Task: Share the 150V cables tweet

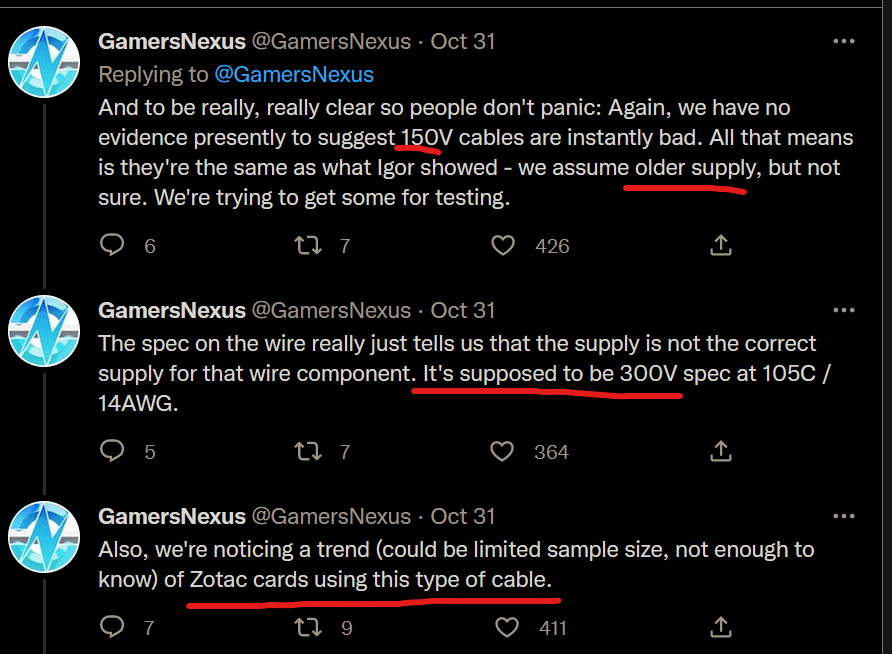Action: coord(720,245)
